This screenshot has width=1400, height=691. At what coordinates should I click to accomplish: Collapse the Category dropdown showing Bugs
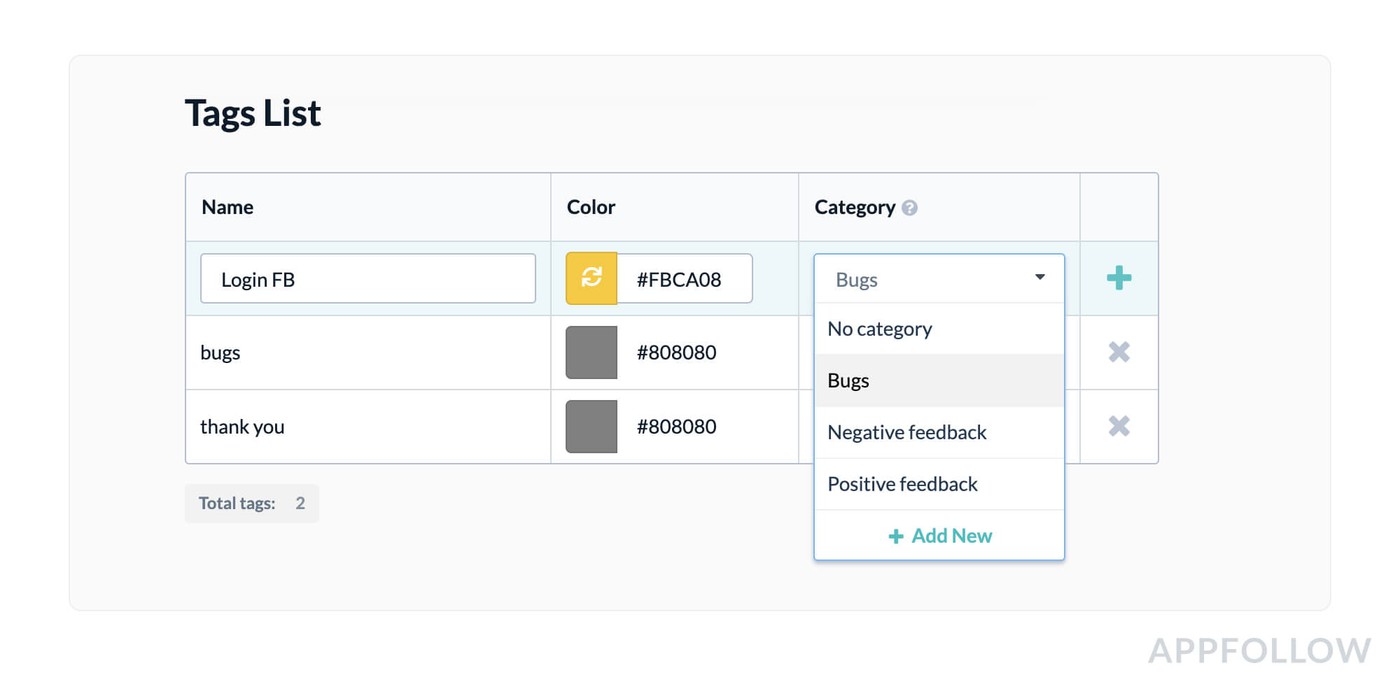[x=1039, y=278]
